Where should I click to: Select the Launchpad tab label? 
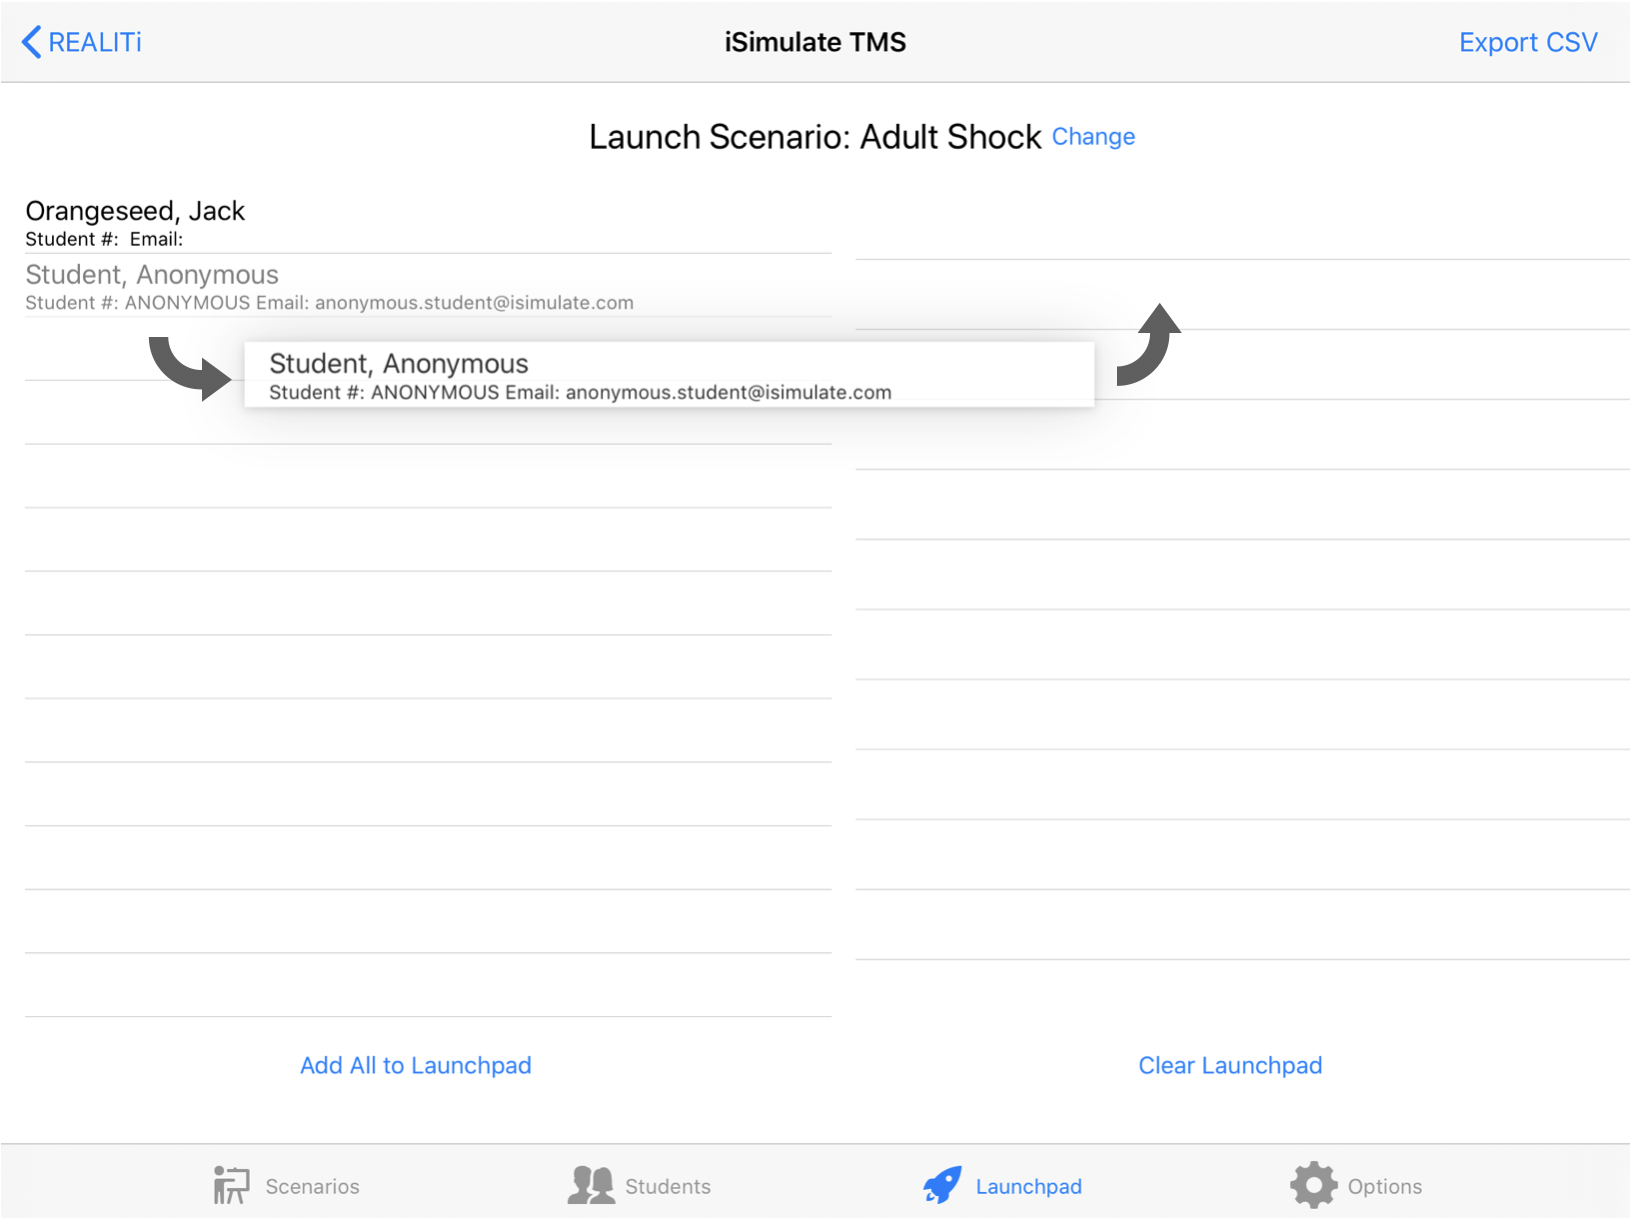tap(1028, 1187)
